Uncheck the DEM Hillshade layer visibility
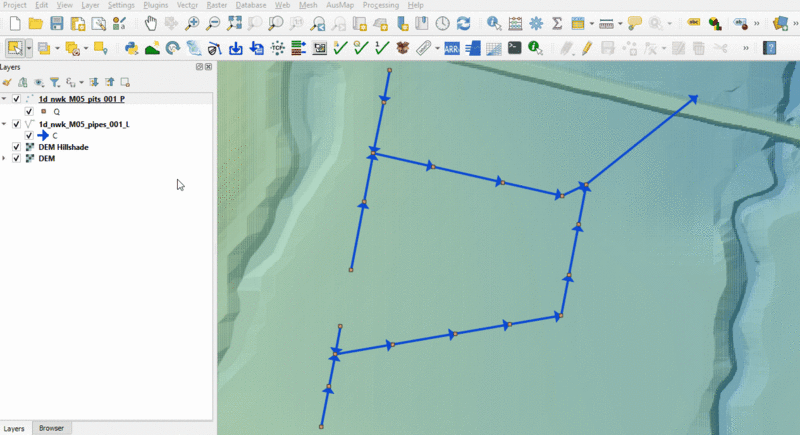Image resolution: width=800 pixels, height=435 pixels. click(16, 147)
